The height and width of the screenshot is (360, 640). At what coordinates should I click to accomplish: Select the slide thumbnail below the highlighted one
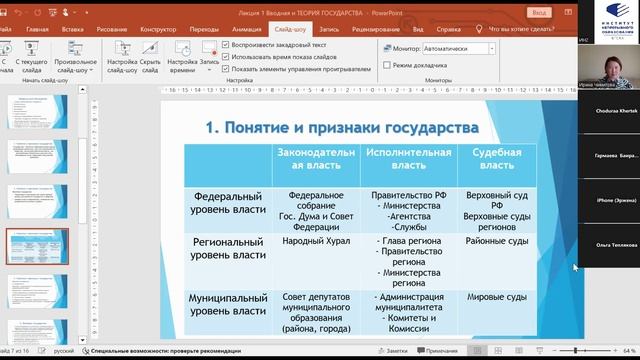click(38, 291)
